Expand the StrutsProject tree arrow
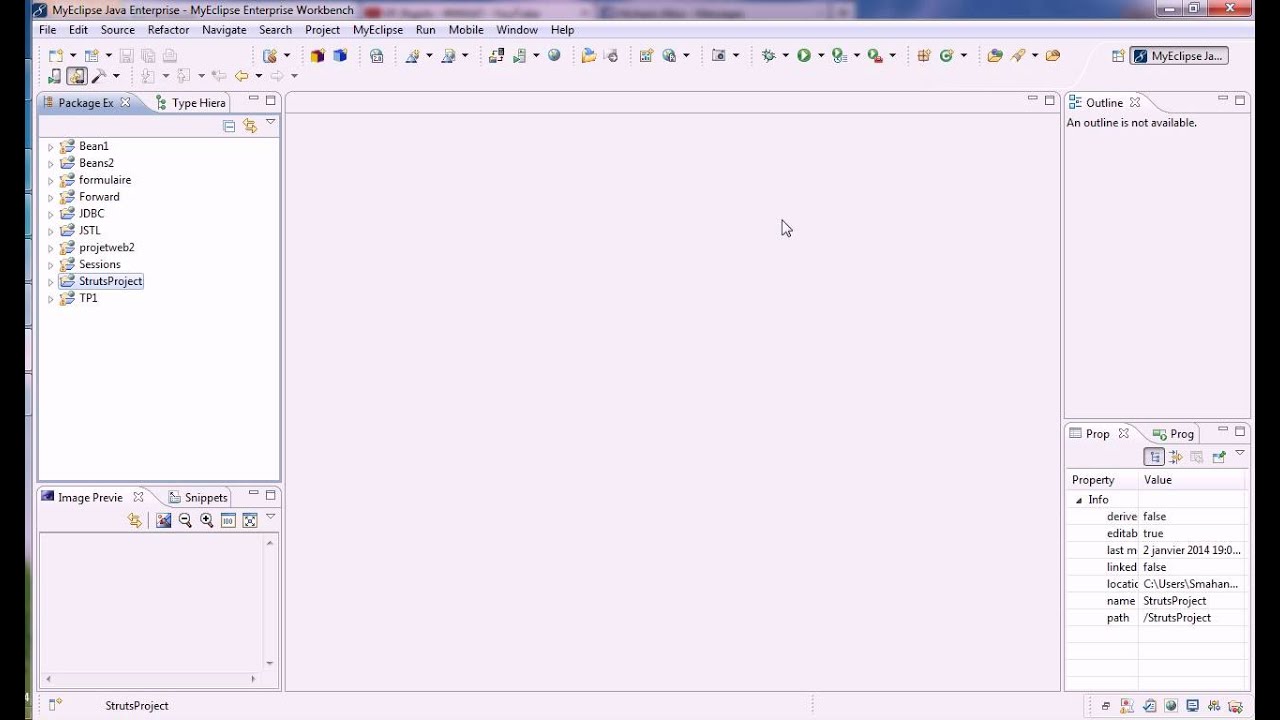The height and width of the screenshot is (720, 1280). point(51,282)
